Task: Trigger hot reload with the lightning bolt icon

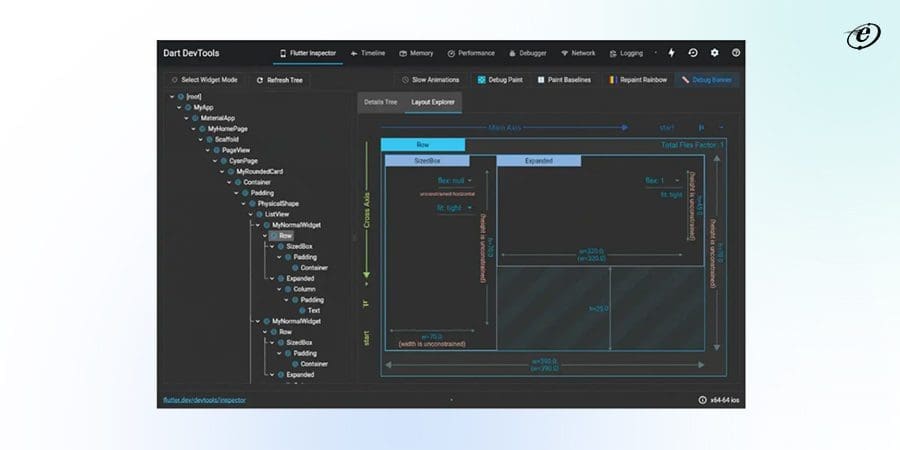Action: pos(671,53)
